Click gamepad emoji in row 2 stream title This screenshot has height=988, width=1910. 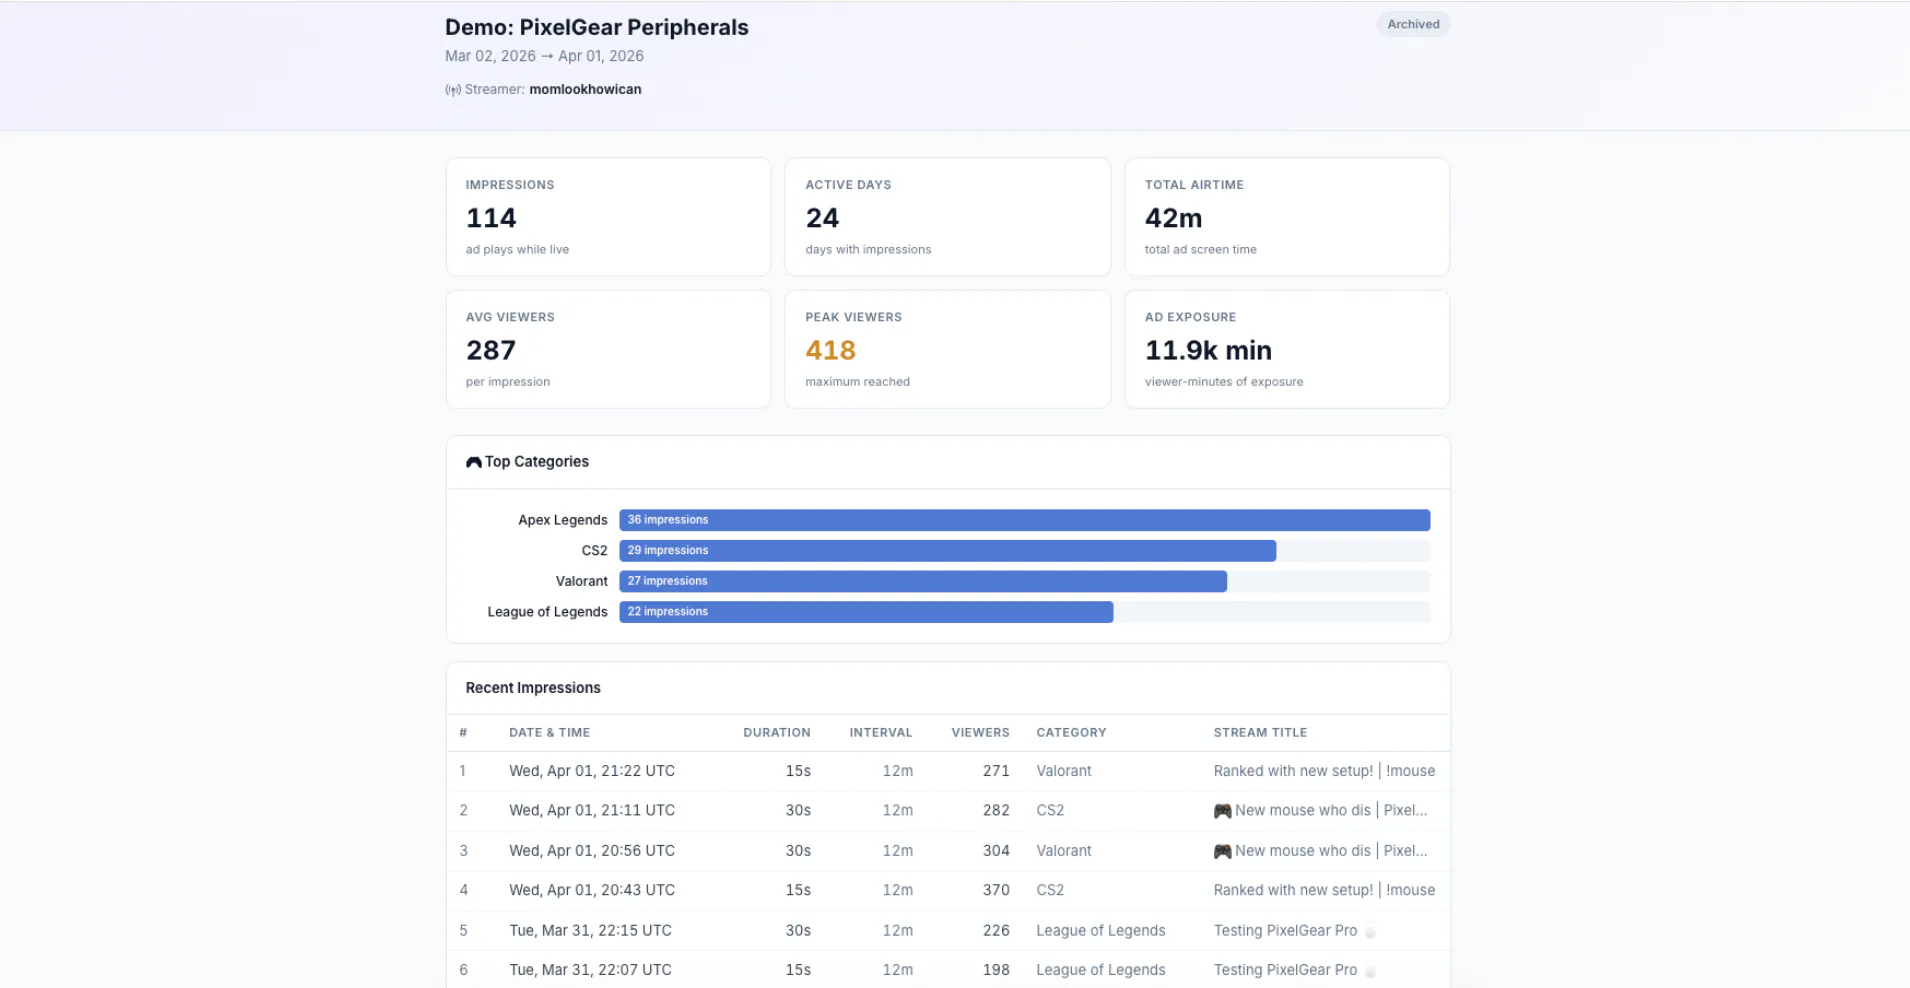click(x=1222, y=811)
